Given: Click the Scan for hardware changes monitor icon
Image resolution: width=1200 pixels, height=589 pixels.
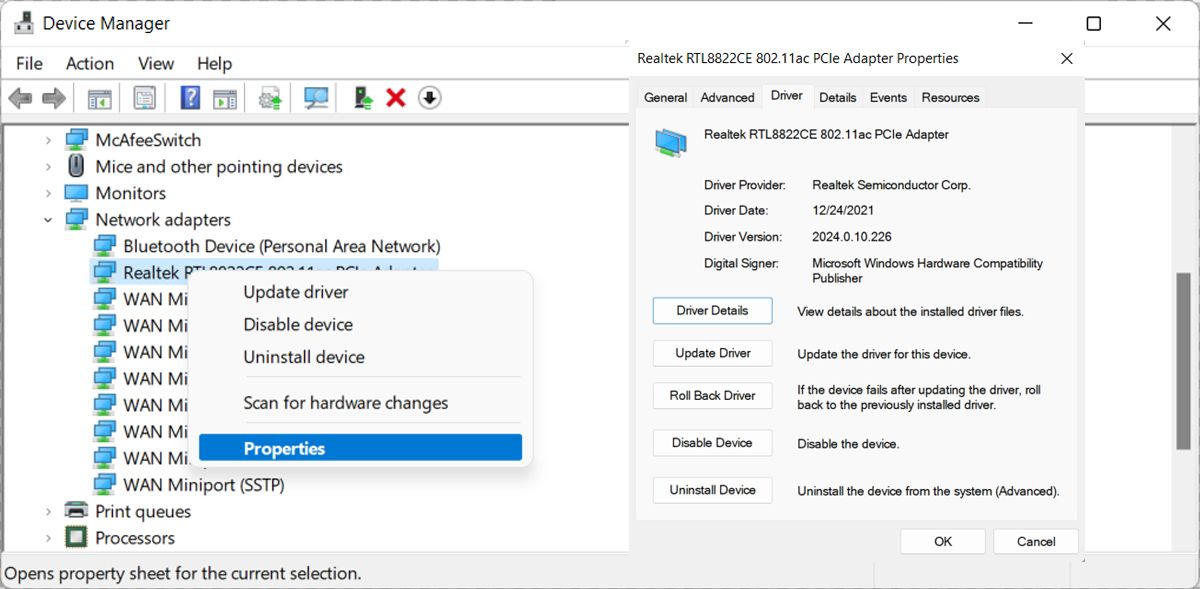Looking at the screenshot, I should [316, 98].
